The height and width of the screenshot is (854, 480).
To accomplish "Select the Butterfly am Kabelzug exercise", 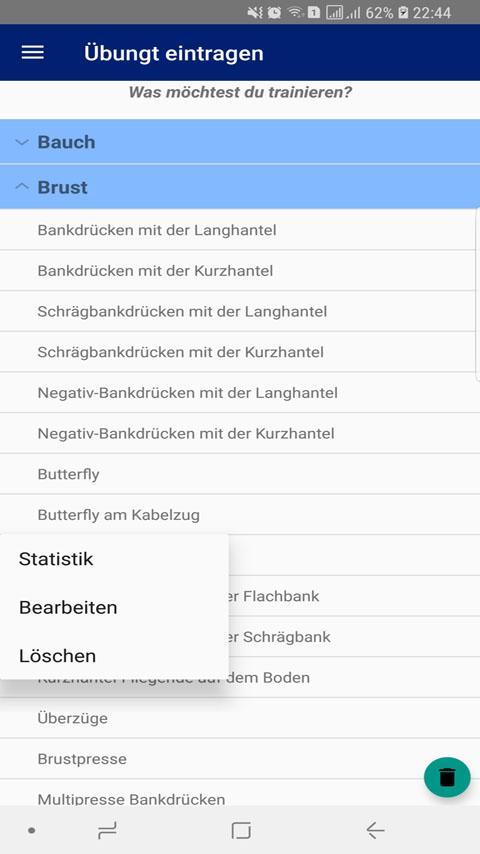I will point(240,515).
